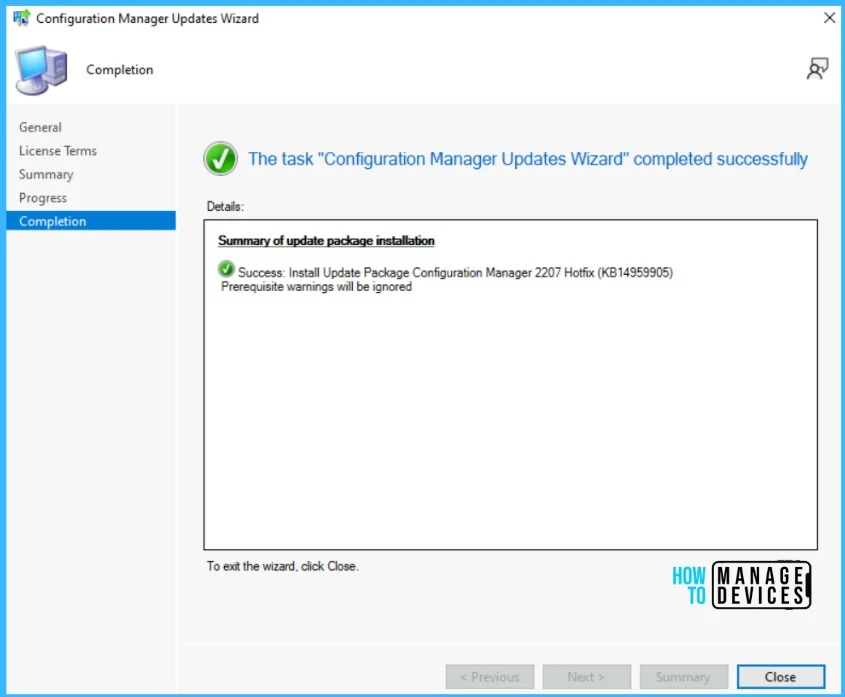Click the computer Completion header icon
This screenshot has width=845, height=697.
[x=41, y=70]
